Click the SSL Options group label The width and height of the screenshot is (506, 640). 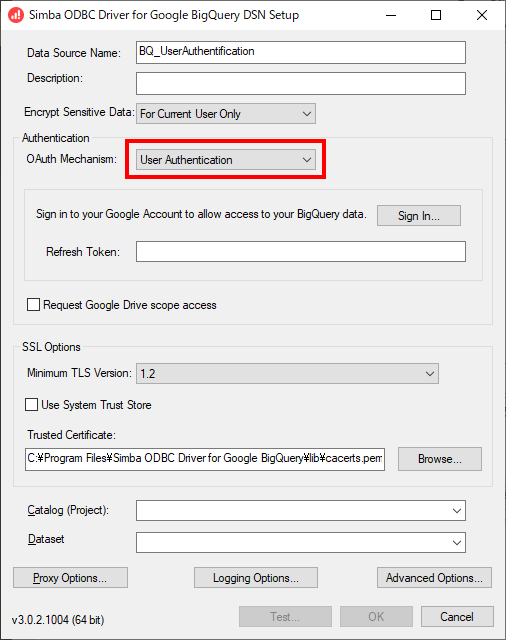(51, 347)
